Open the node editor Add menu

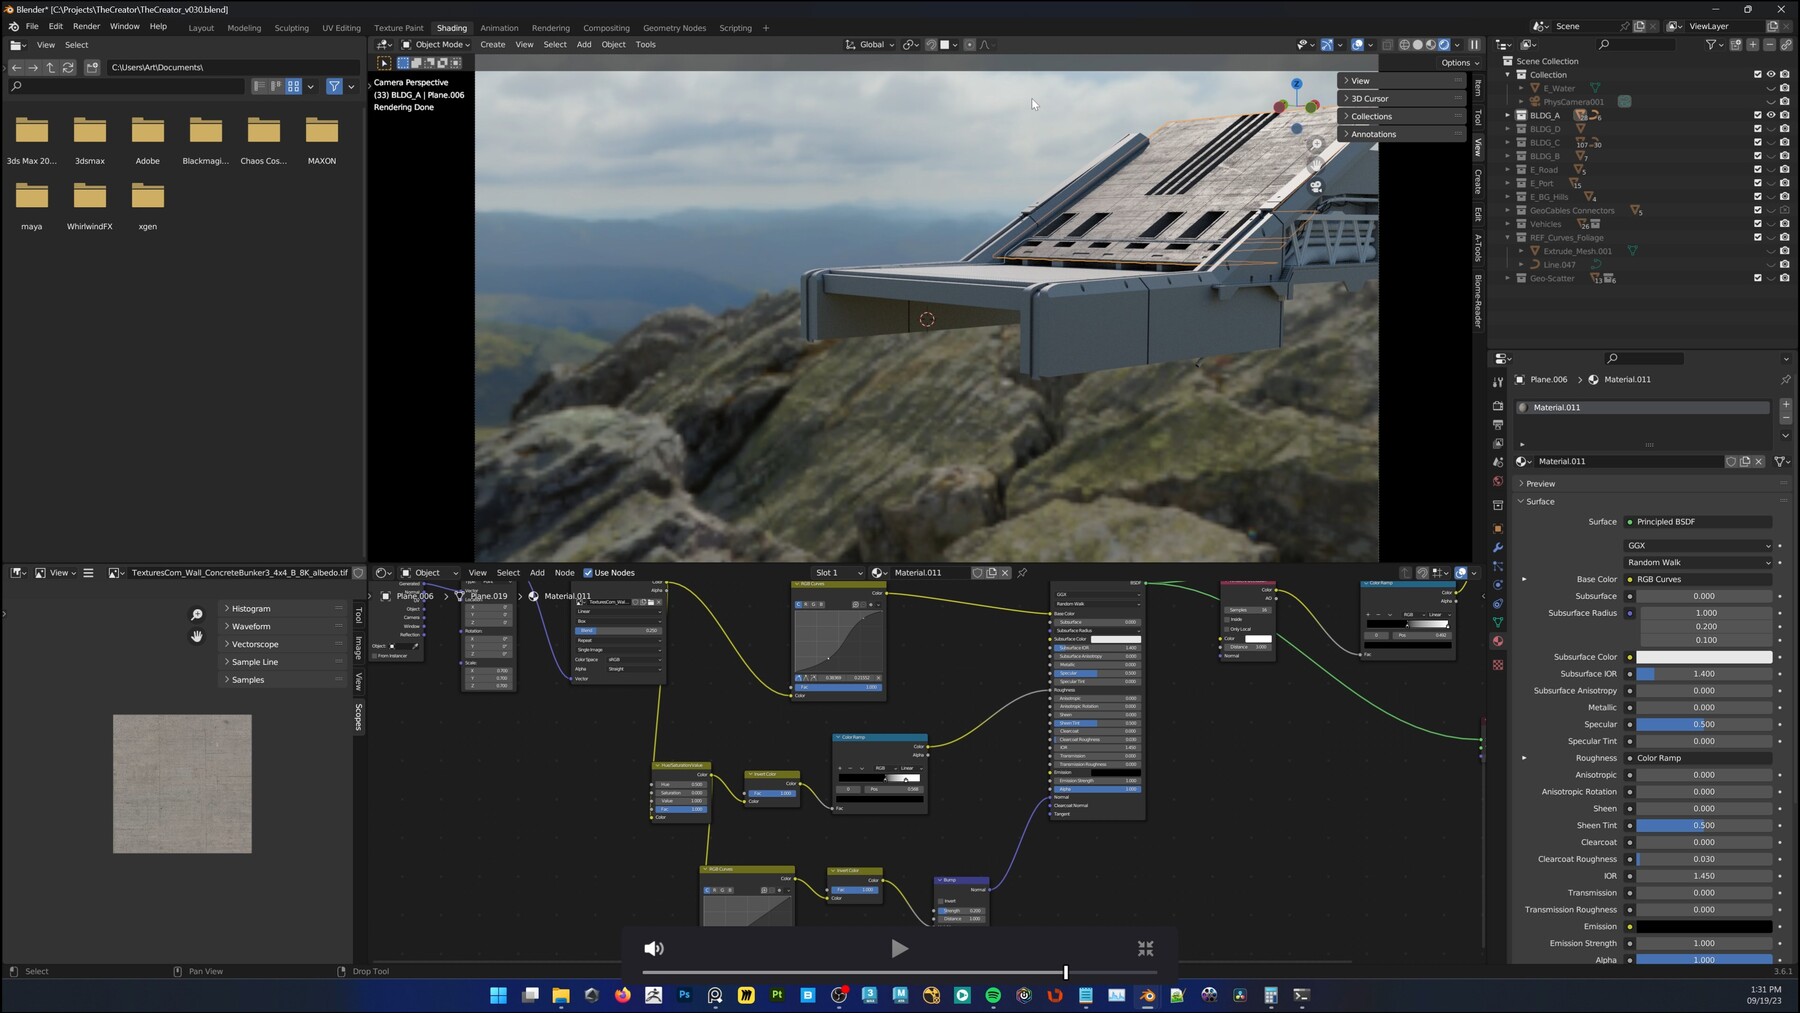click(537, 573)
